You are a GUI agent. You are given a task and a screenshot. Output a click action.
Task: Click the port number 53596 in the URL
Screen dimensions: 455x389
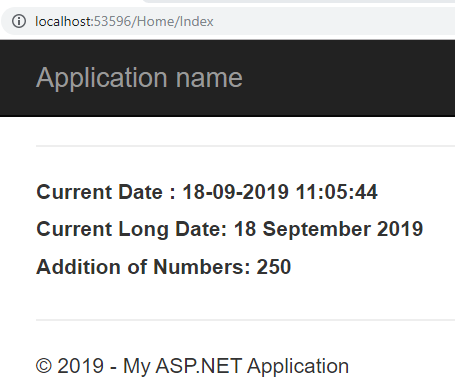pos(113,21)
